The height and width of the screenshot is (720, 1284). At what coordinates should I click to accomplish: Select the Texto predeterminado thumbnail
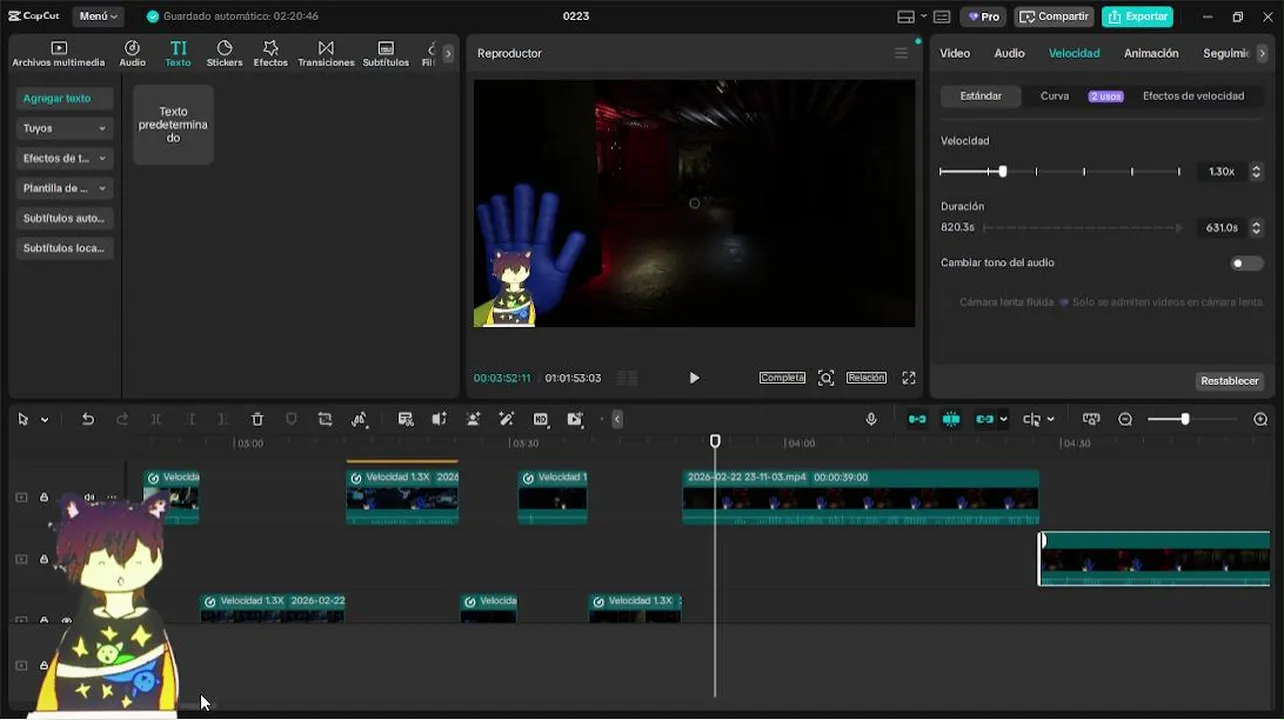pyautogui.click(x=173, y=124)
